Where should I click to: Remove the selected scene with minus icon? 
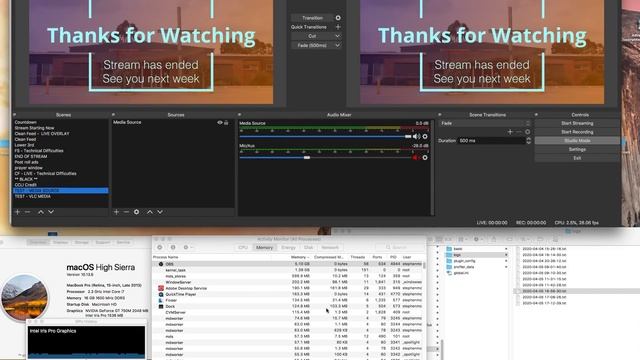click(27, 212)
